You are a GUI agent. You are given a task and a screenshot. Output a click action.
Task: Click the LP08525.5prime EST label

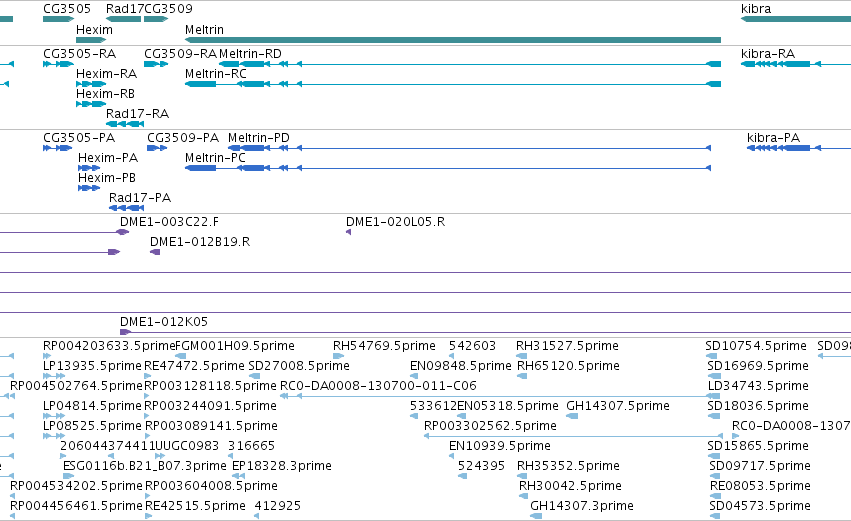[x=92, y=427]
